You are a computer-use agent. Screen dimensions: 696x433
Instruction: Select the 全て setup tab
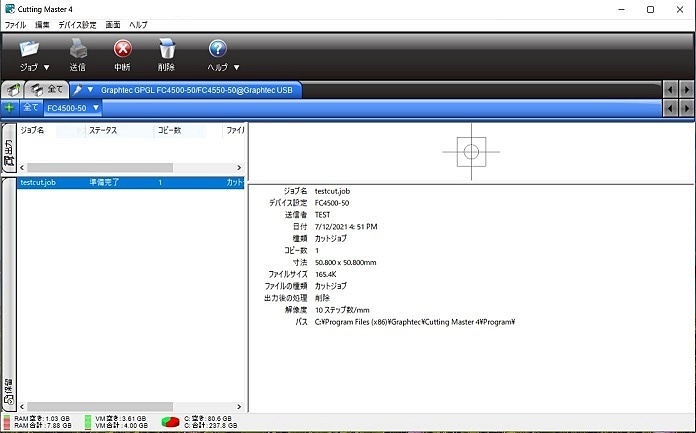pyautogui.click(x=31, y=107)
